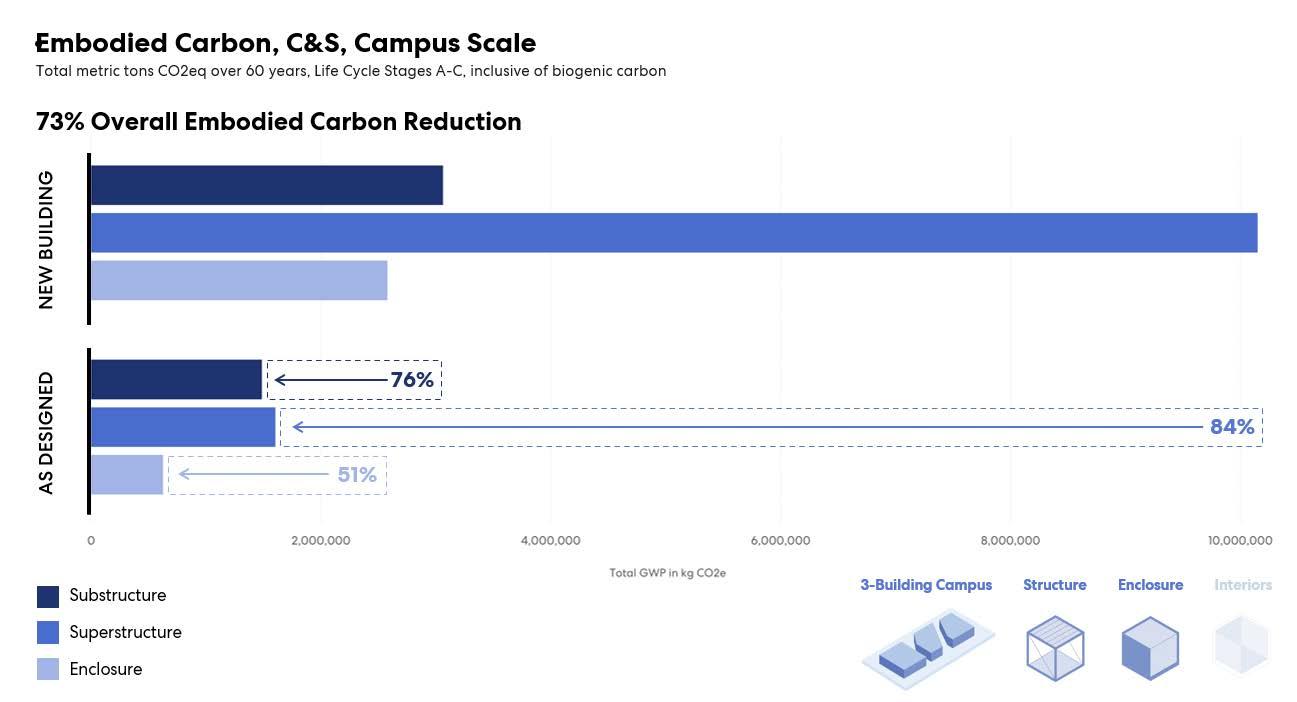Screen dimensions: 1297x702
Task: Click the 76% reduction label
Action: pos(412,380)
